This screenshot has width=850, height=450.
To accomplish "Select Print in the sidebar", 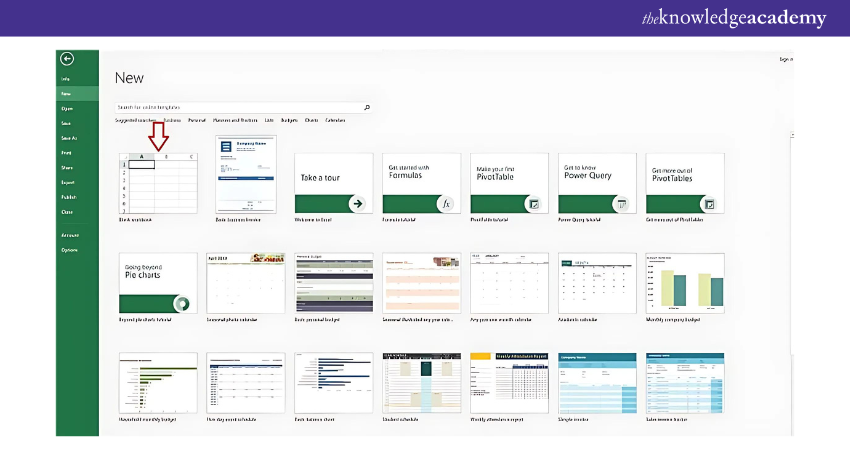I will click(x=65, y=153).
